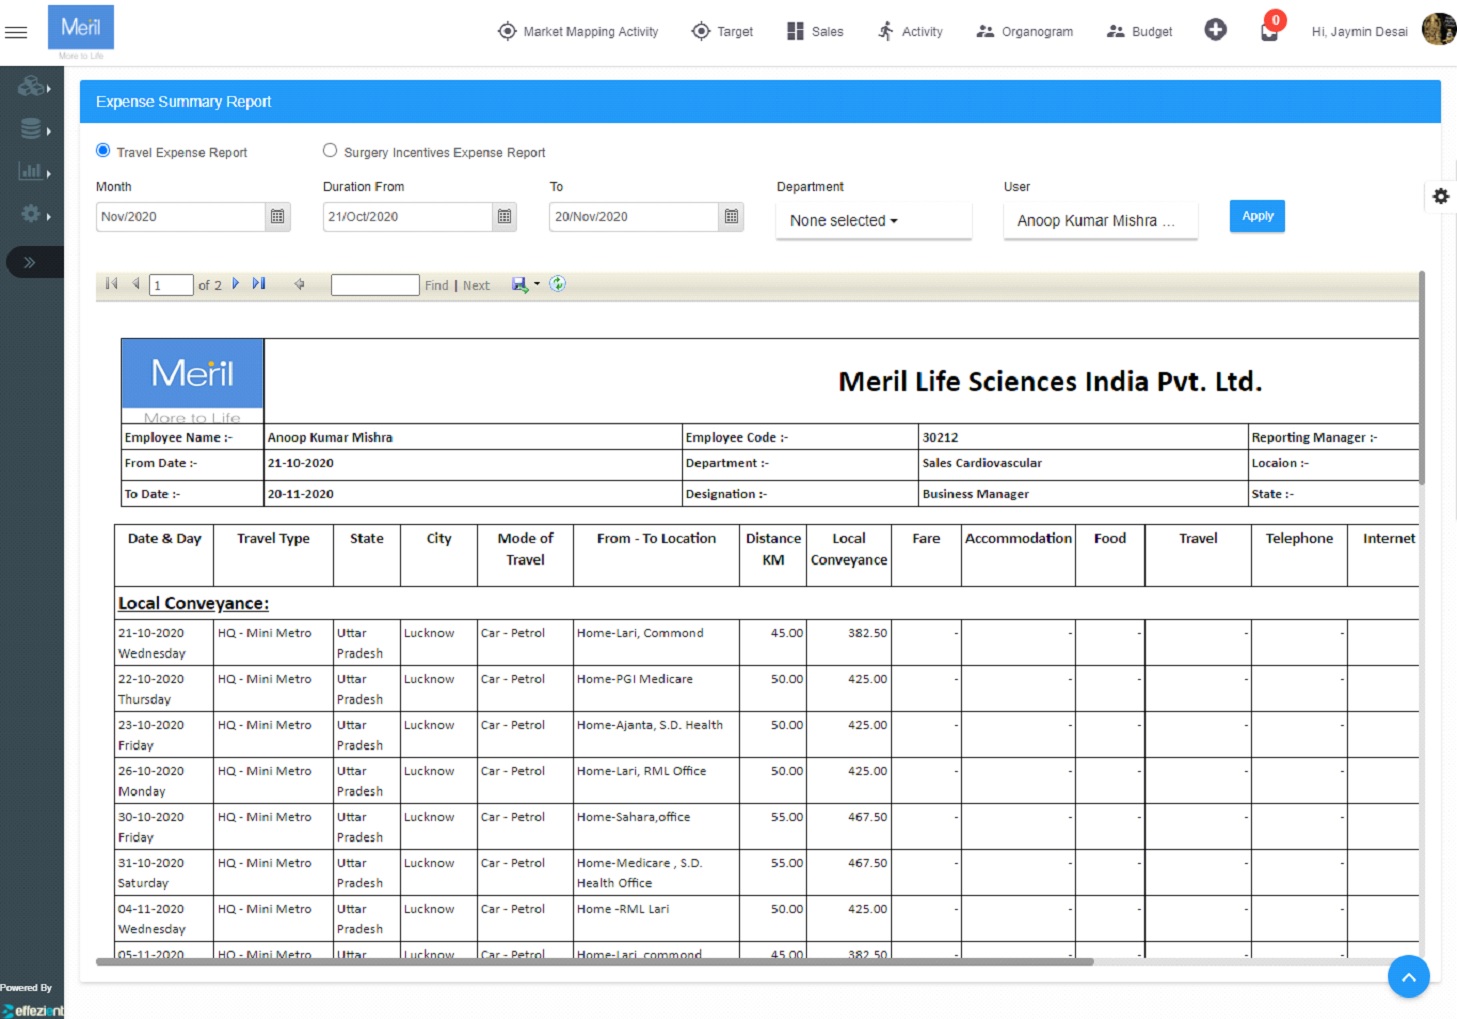1457x1019 pixels.
Task: Open the bar chart reports sidebar icon
Action: click(x=33, y=172)
